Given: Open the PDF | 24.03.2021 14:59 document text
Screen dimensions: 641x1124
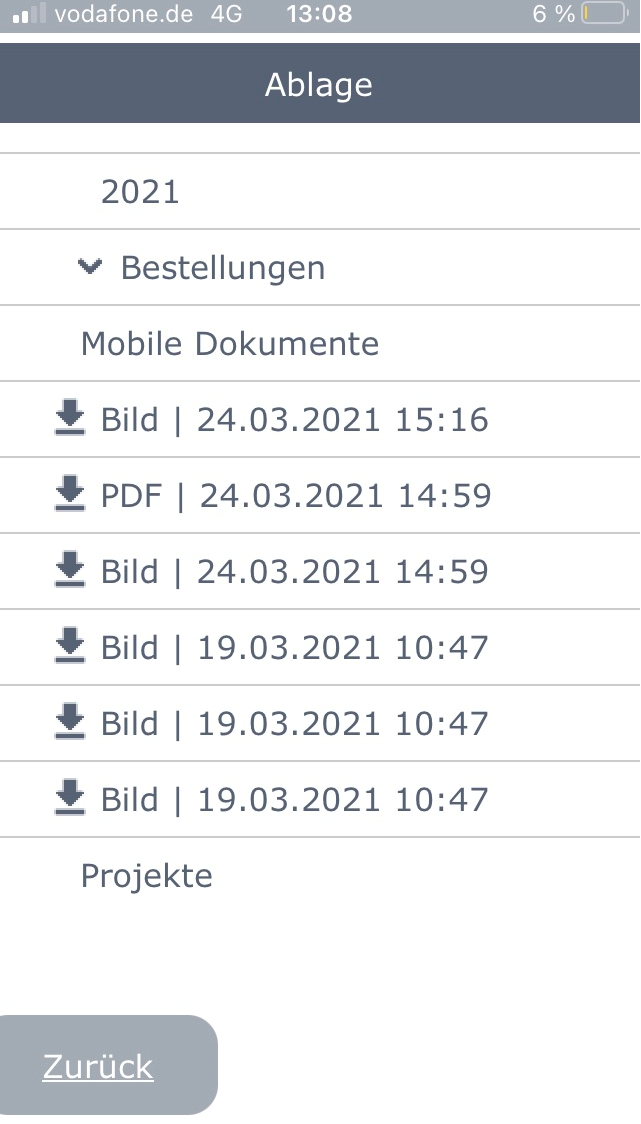Looking at the screenshot, I should [x=296, y=495].
